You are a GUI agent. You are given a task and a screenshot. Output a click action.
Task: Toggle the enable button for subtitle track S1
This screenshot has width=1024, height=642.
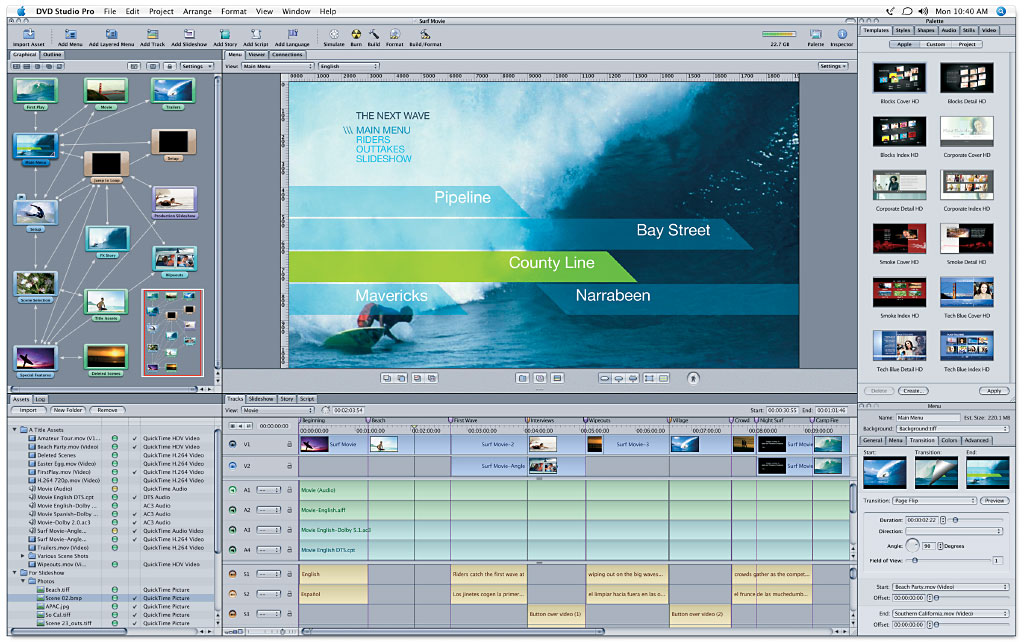tap(233, 574)
